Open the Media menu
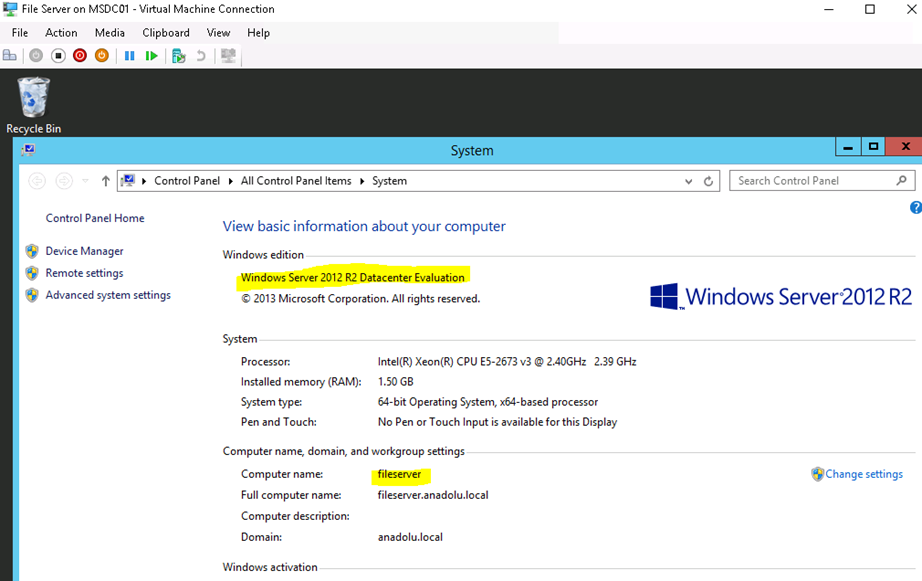Image resolution: width=922 pixels, height=581 pixels. pos(109,33)
